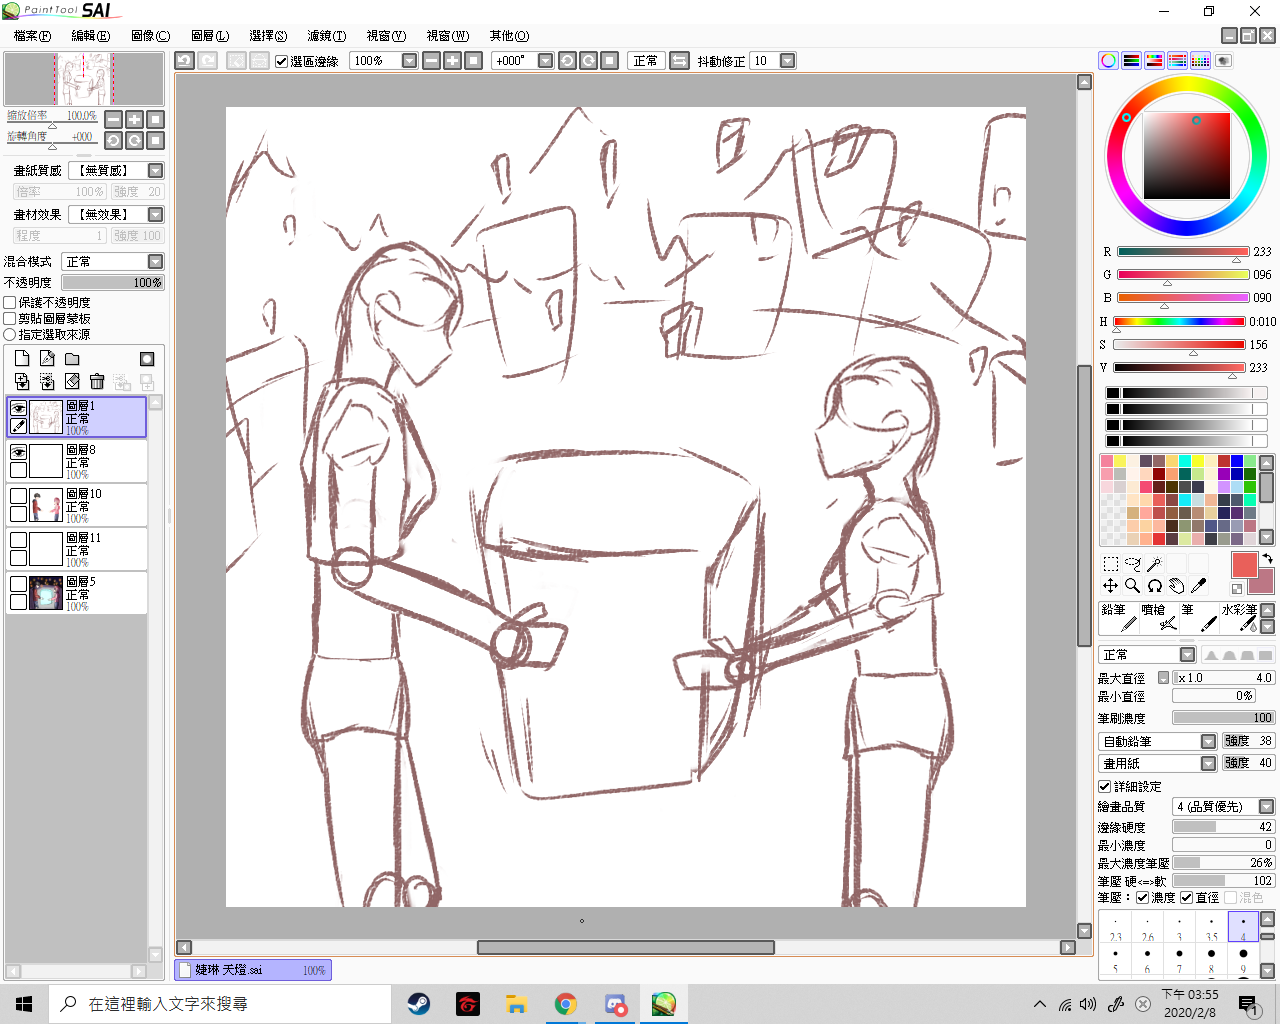Select 指定選取來源 radio option
The height and width of the screenshot is (1024, 1280).
tap(10, 334)
